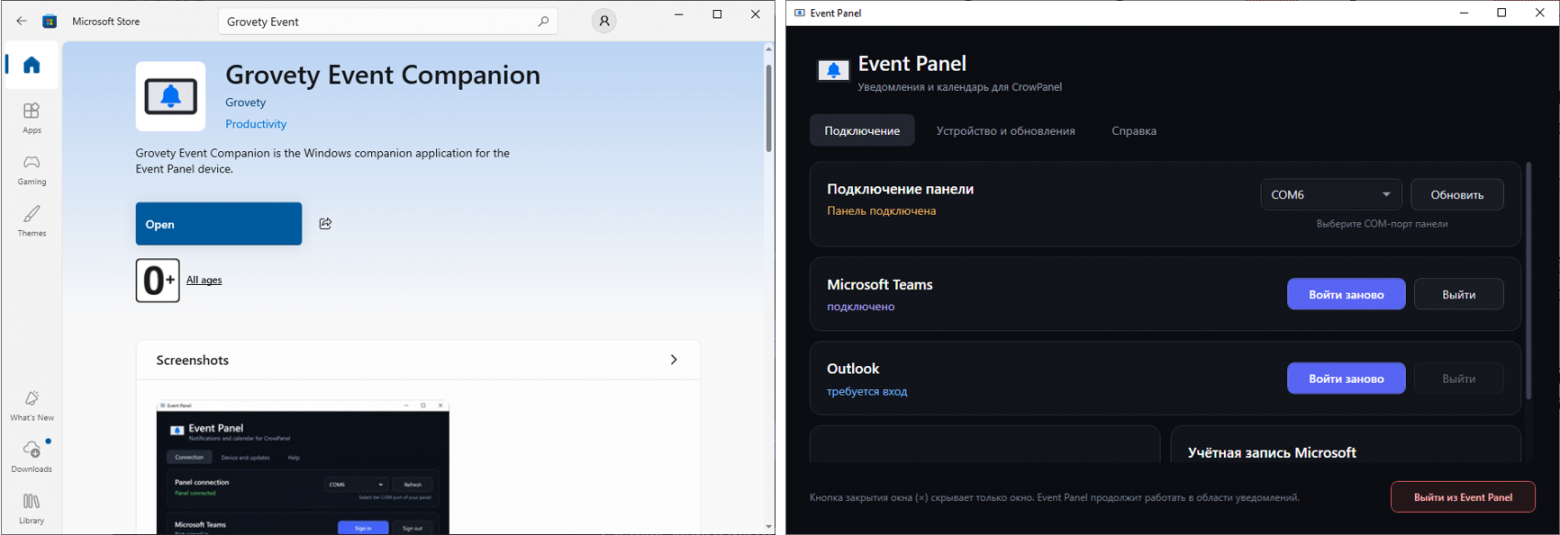Screen dimensions: 1560x535
Task: Open What's New in the sidebar
Action: tap(31, 405)
